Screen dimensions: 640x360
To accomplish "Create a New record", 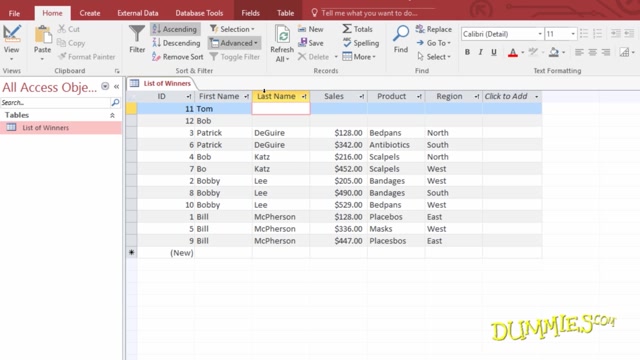I will 311,29.
